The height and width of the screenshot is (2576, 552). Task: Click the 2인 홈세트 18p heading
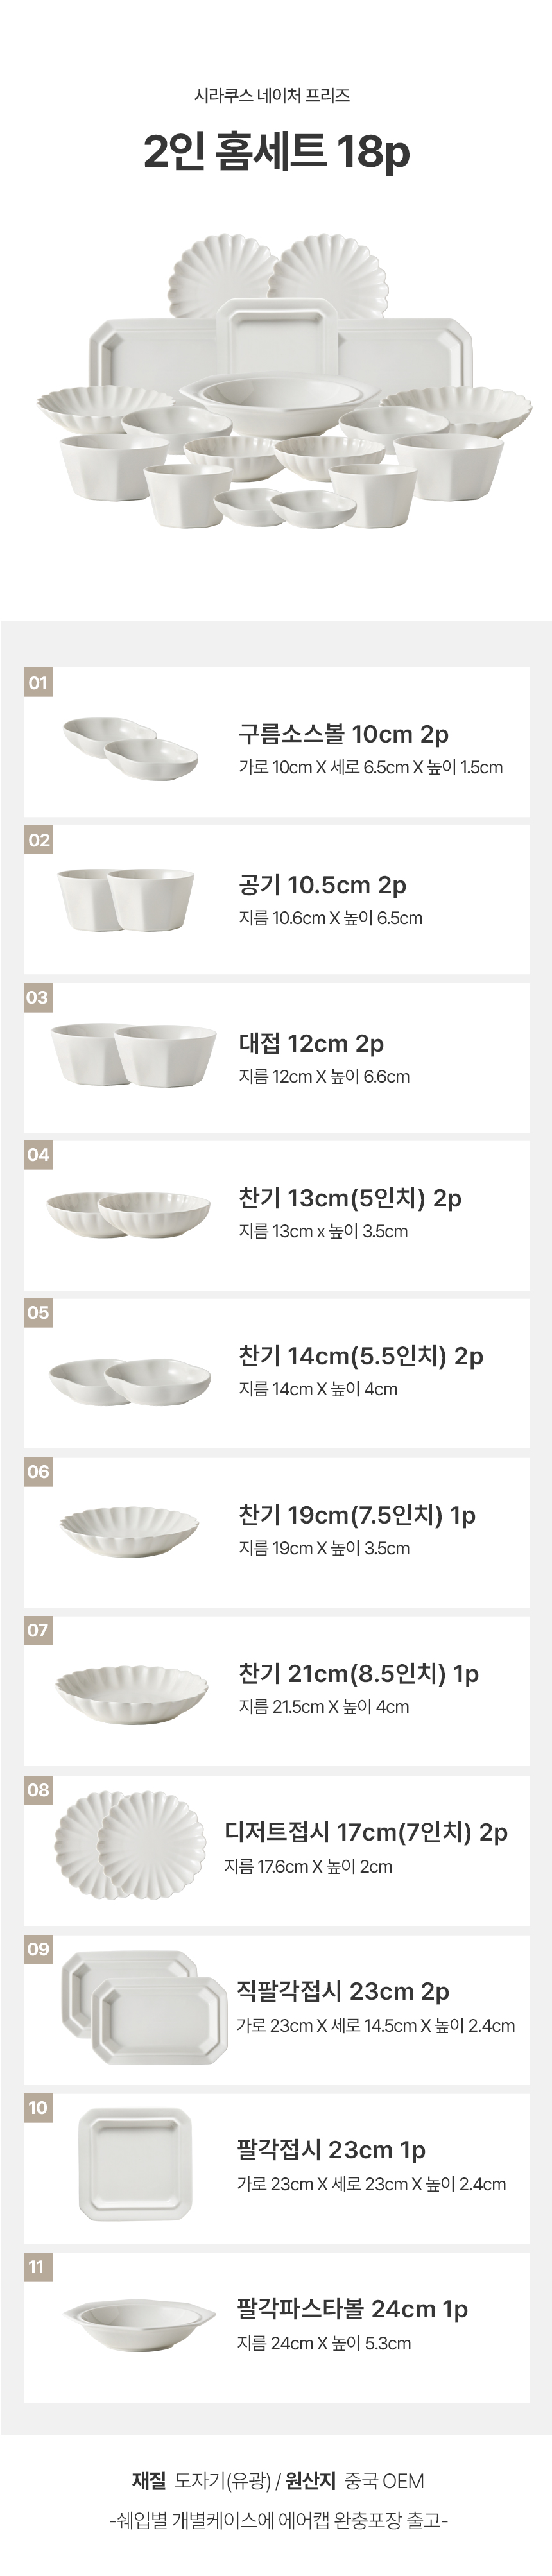tap(276, 152)
